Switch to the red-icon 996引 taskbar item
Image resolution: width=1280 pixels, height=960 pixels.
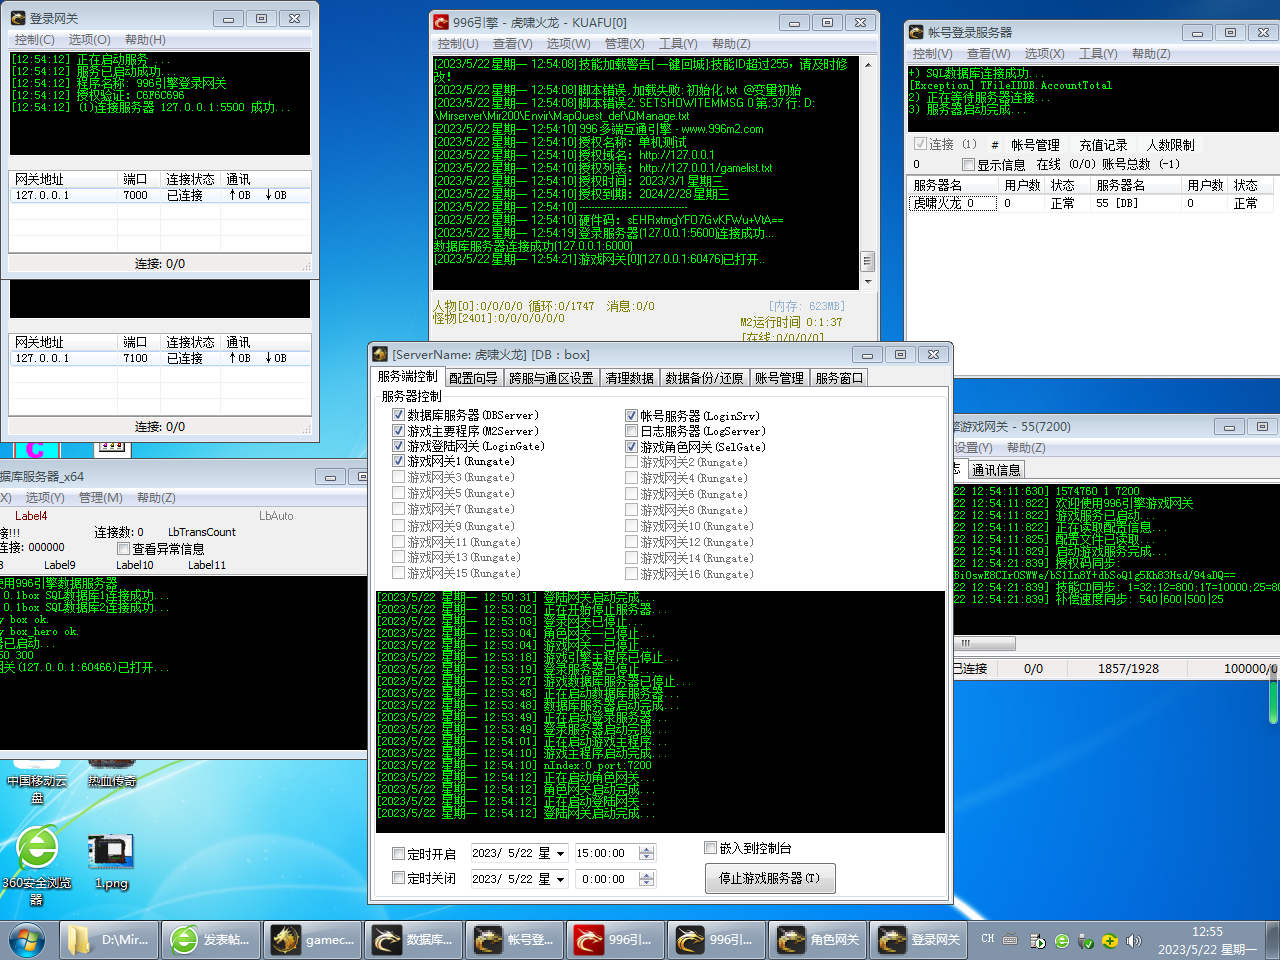[615, 940]
